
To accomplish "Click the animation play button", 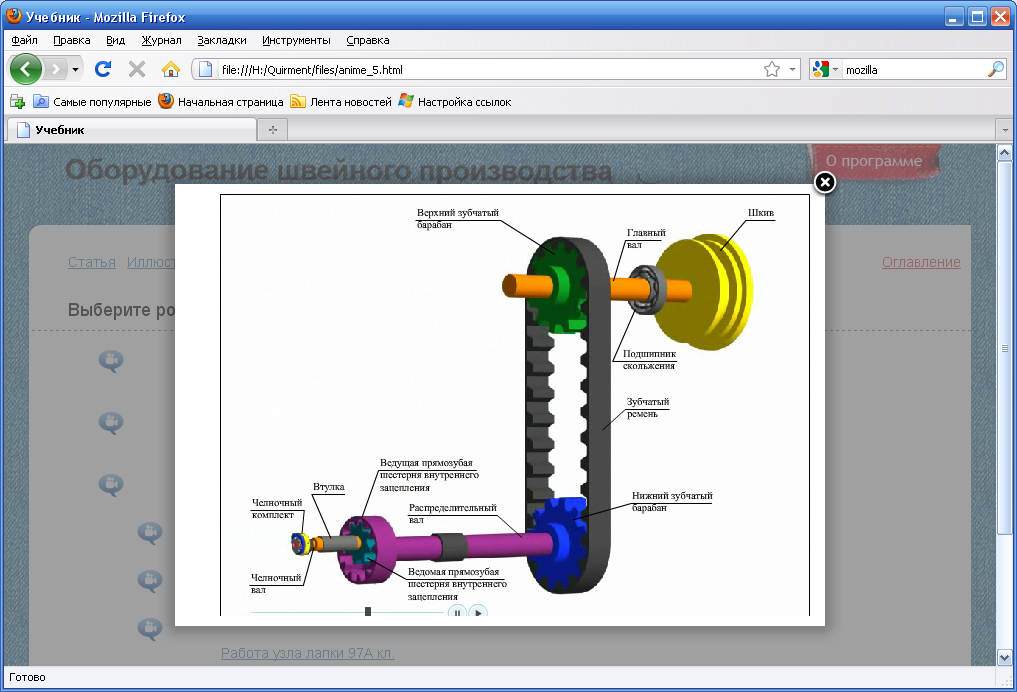I will point(477,612).
